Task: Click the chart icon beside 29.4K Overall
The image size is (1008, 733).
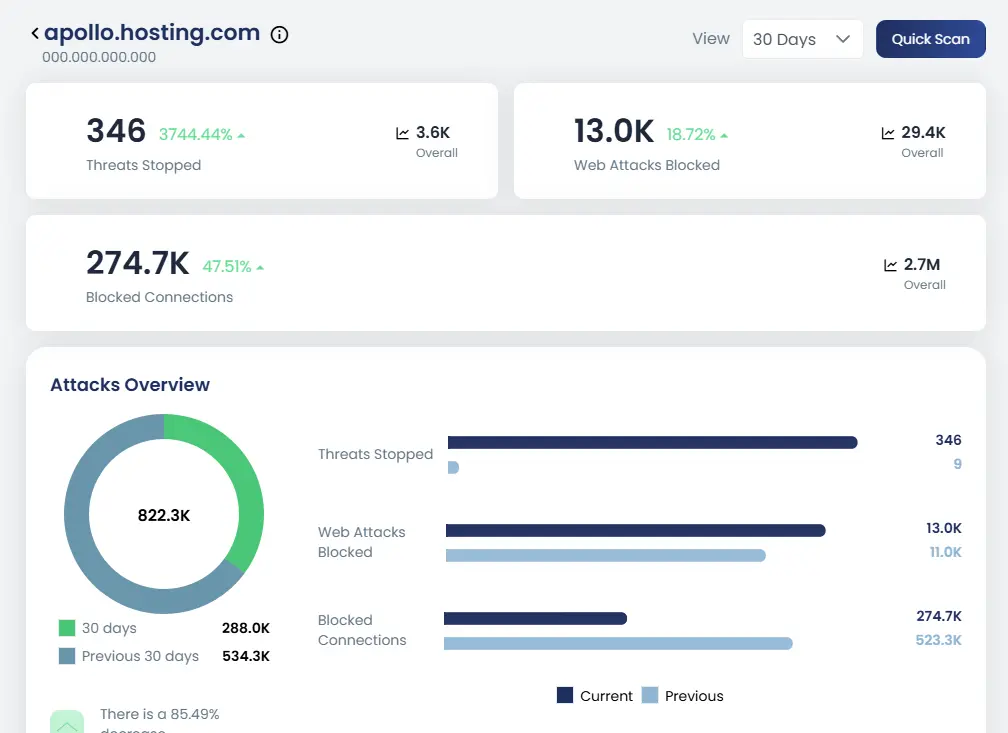Action: pos(888,133)
